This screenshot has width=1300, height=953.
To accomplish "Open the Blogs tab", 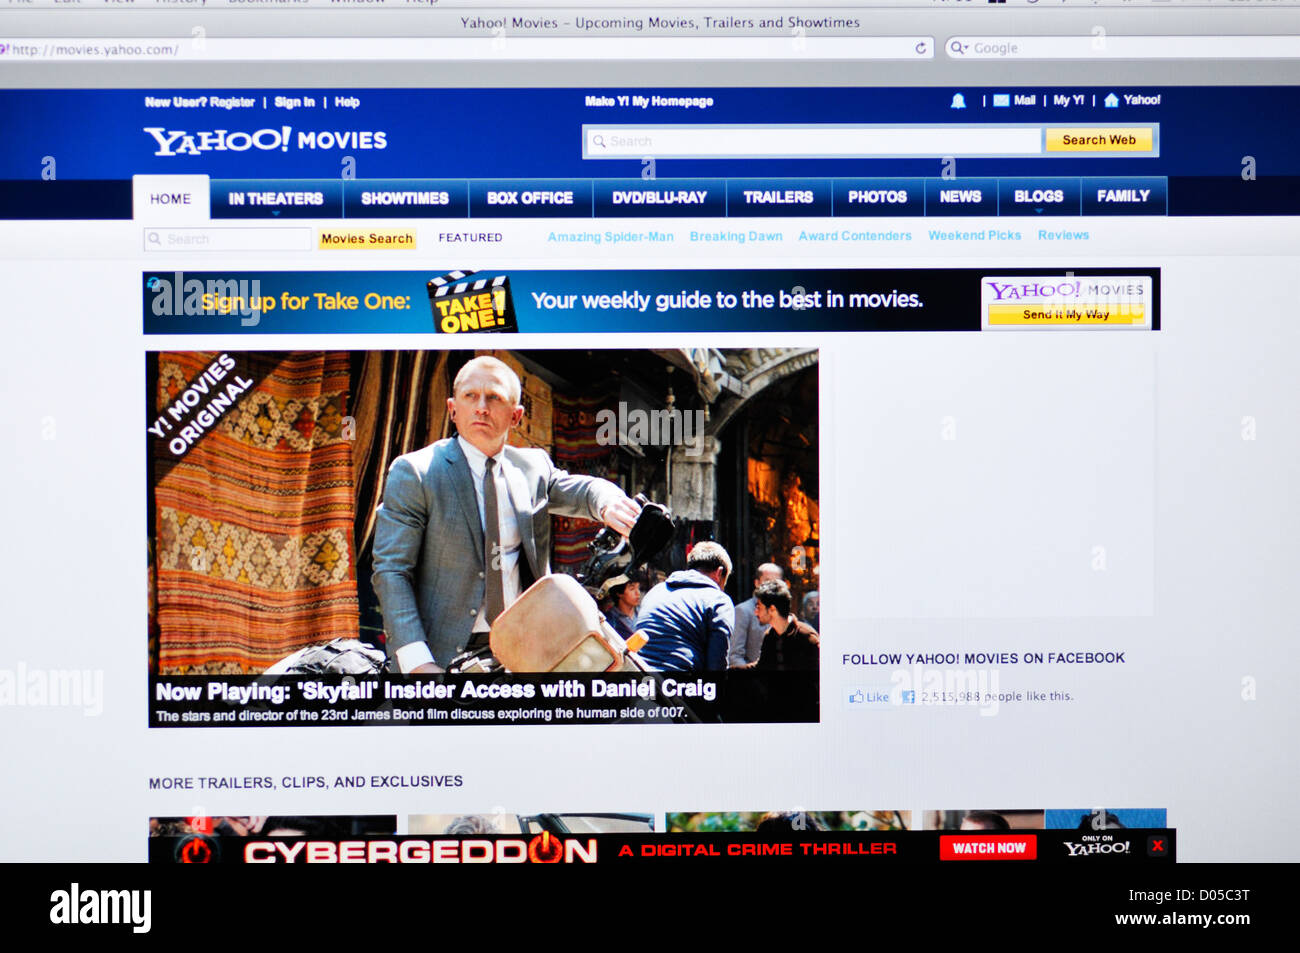I will click(x=1039, y=196).
